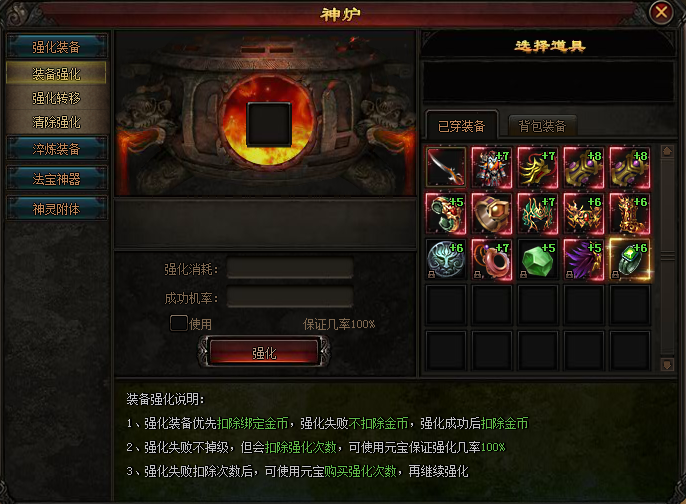Click the red 强化 button
Image resolution: width=686 pixels, height=504 pixels.
click(x=264, y=352)
